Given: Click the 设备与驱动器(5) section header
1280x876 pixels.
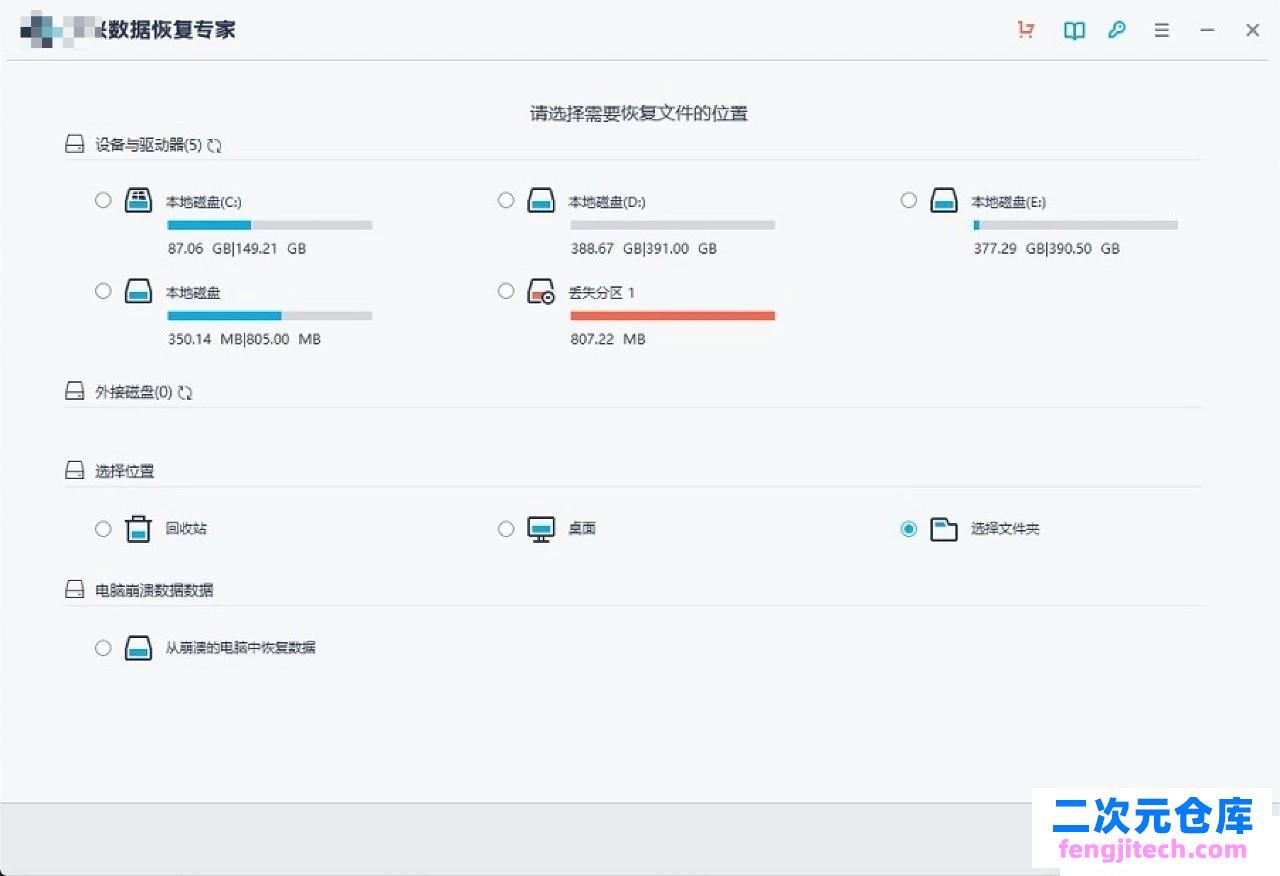Looking at the screenshot, I should coord(149,145).
